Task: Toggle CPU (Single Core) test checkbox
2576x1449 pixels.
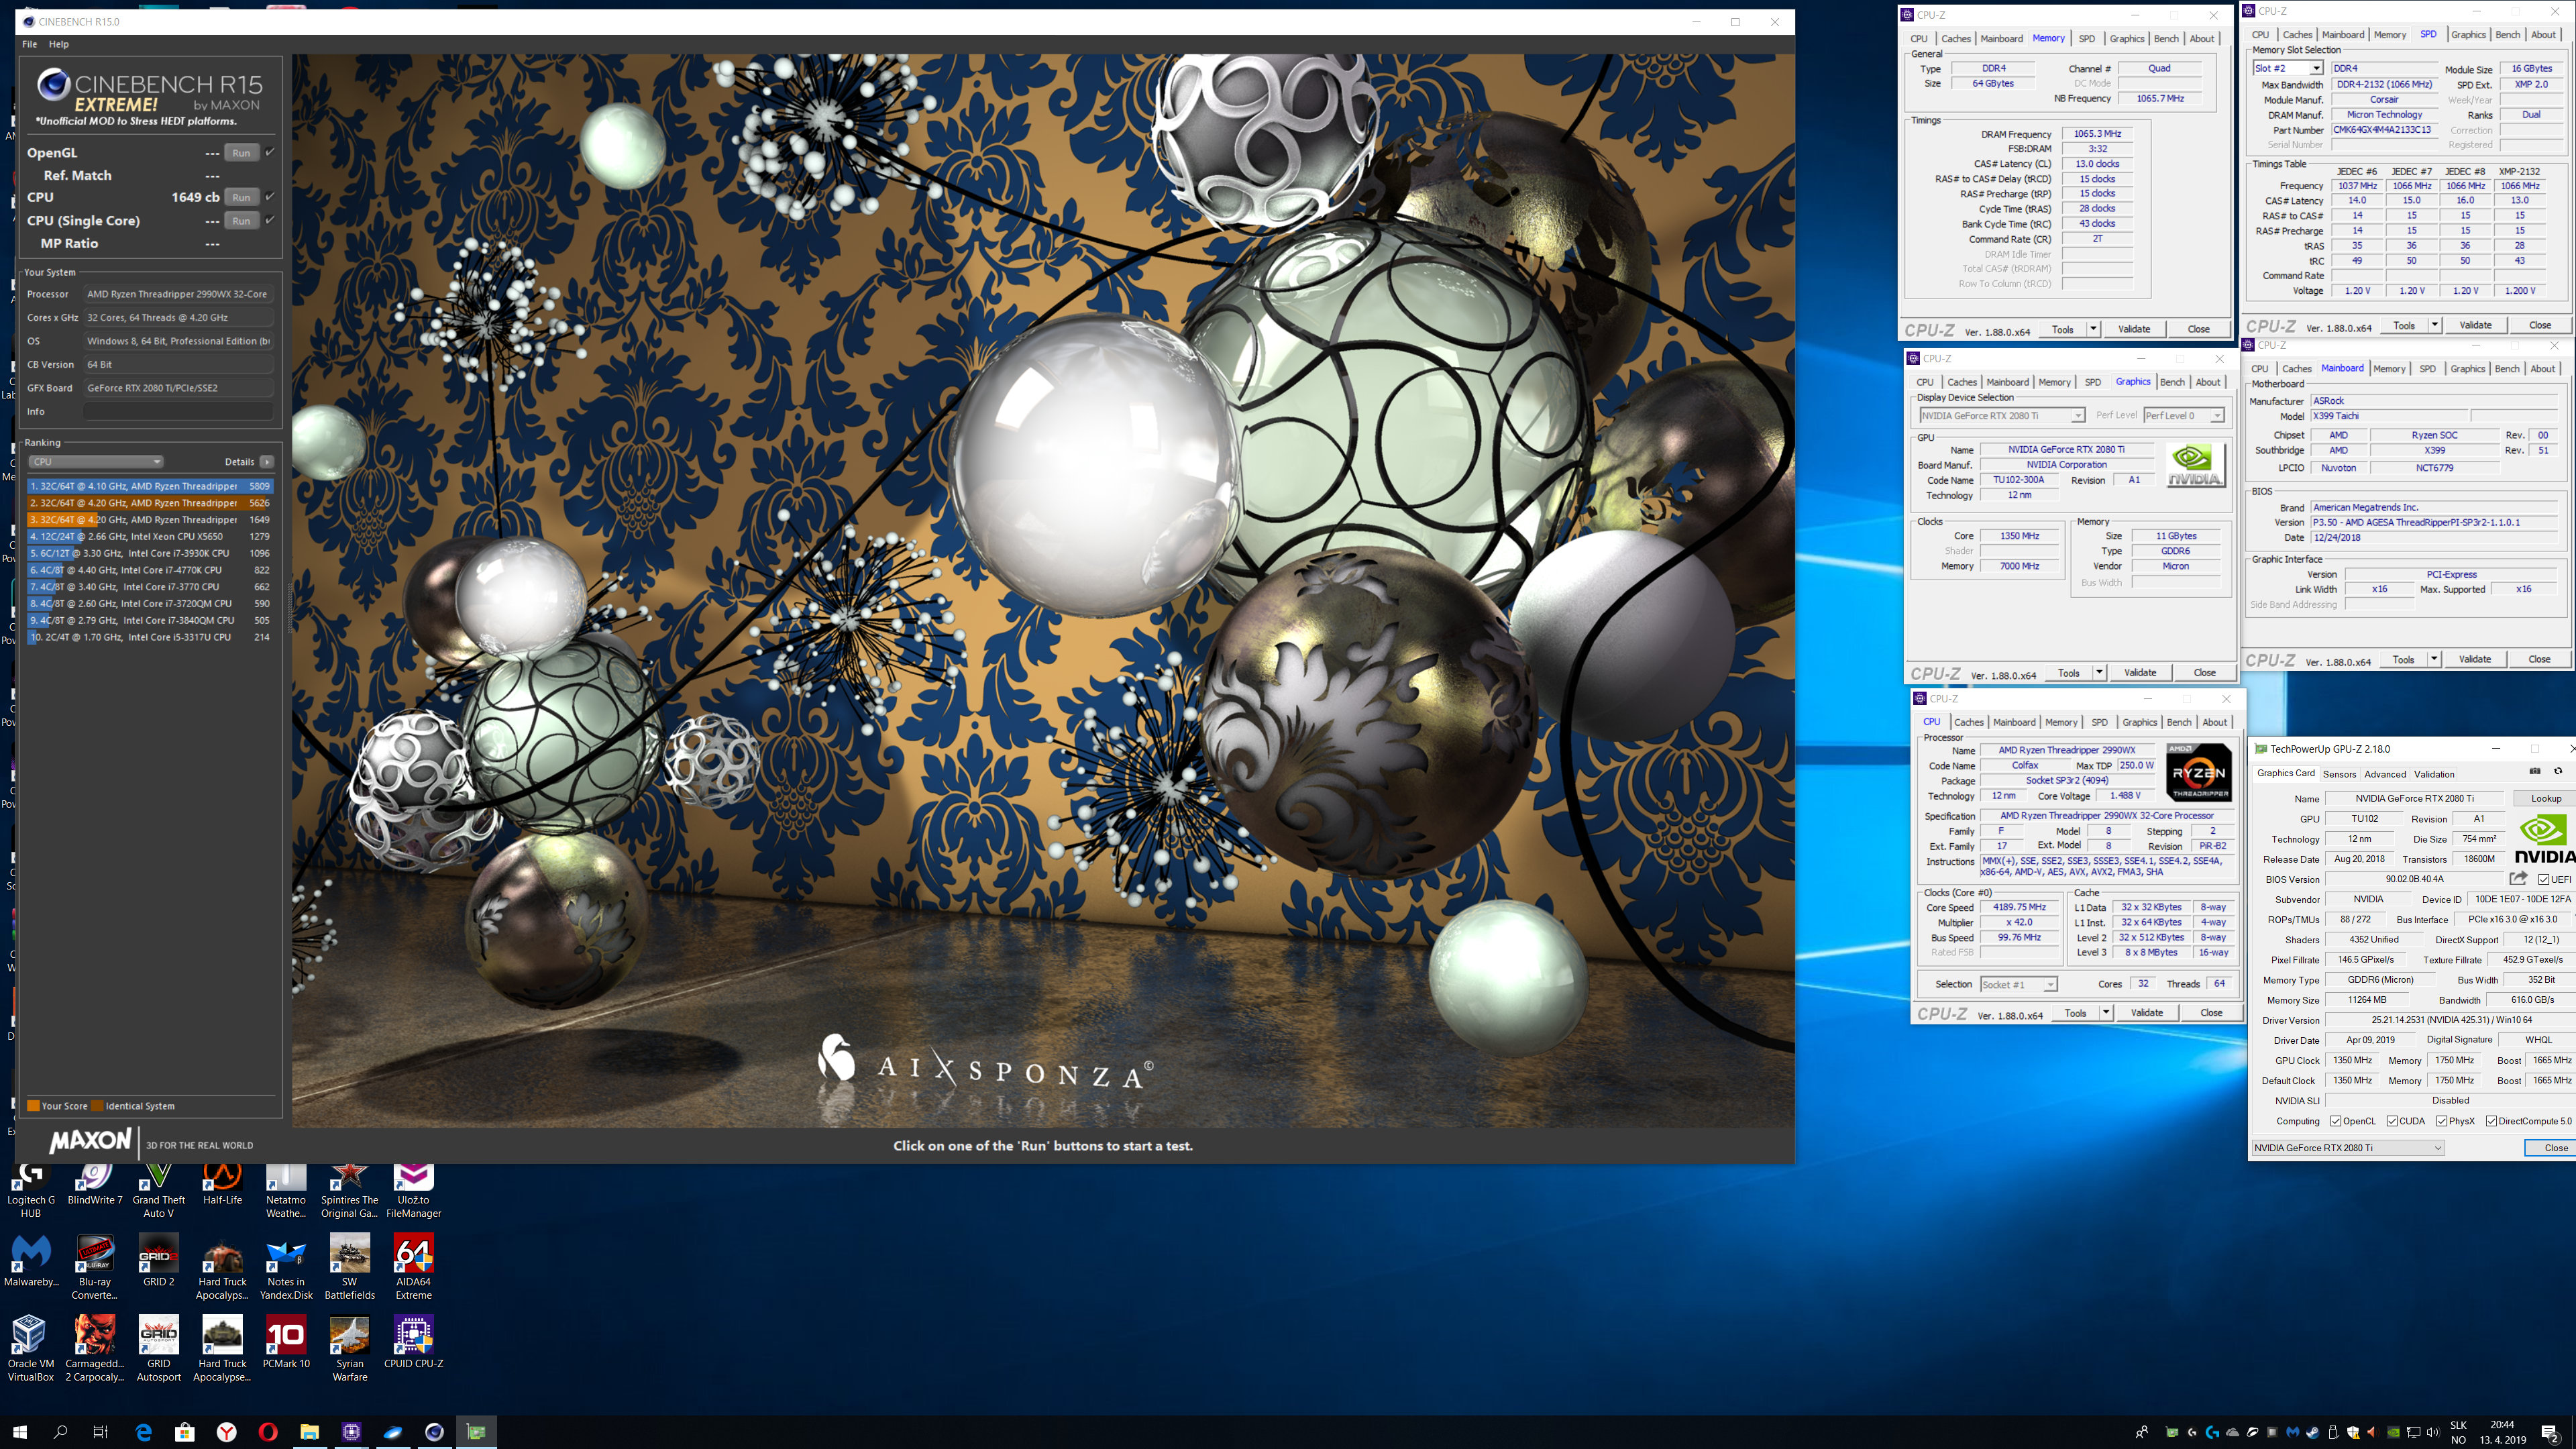Action: pos(270,220)
